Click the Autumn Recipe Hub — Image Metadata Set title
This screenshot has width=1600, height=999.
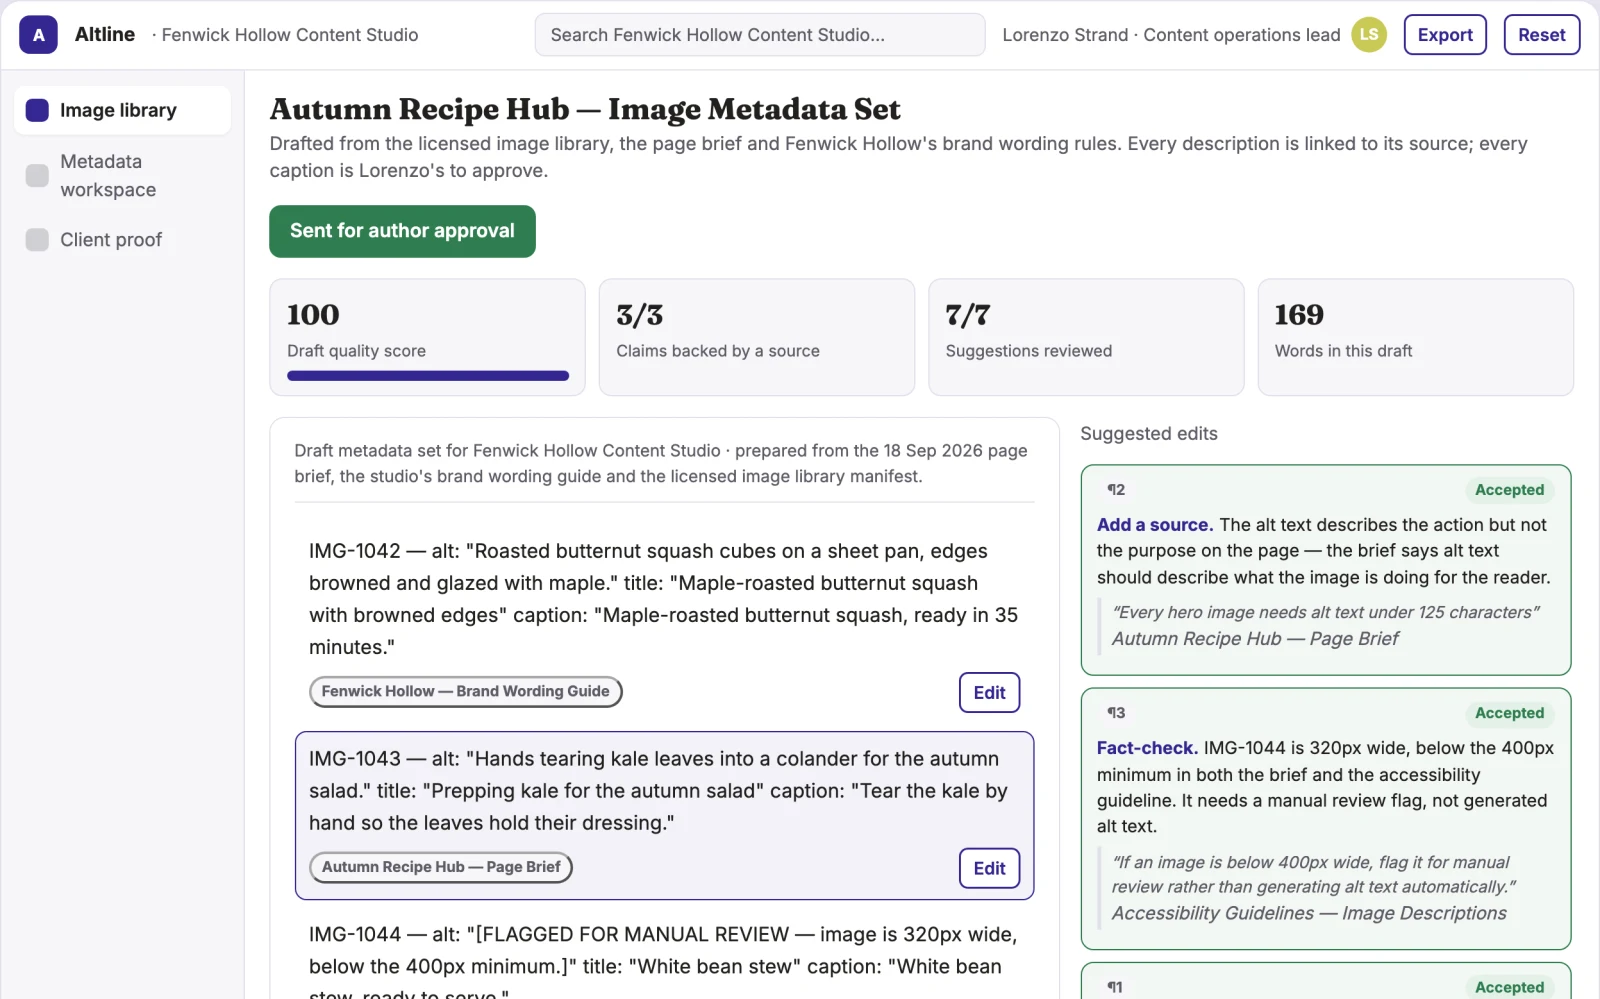tap(585, 109)
